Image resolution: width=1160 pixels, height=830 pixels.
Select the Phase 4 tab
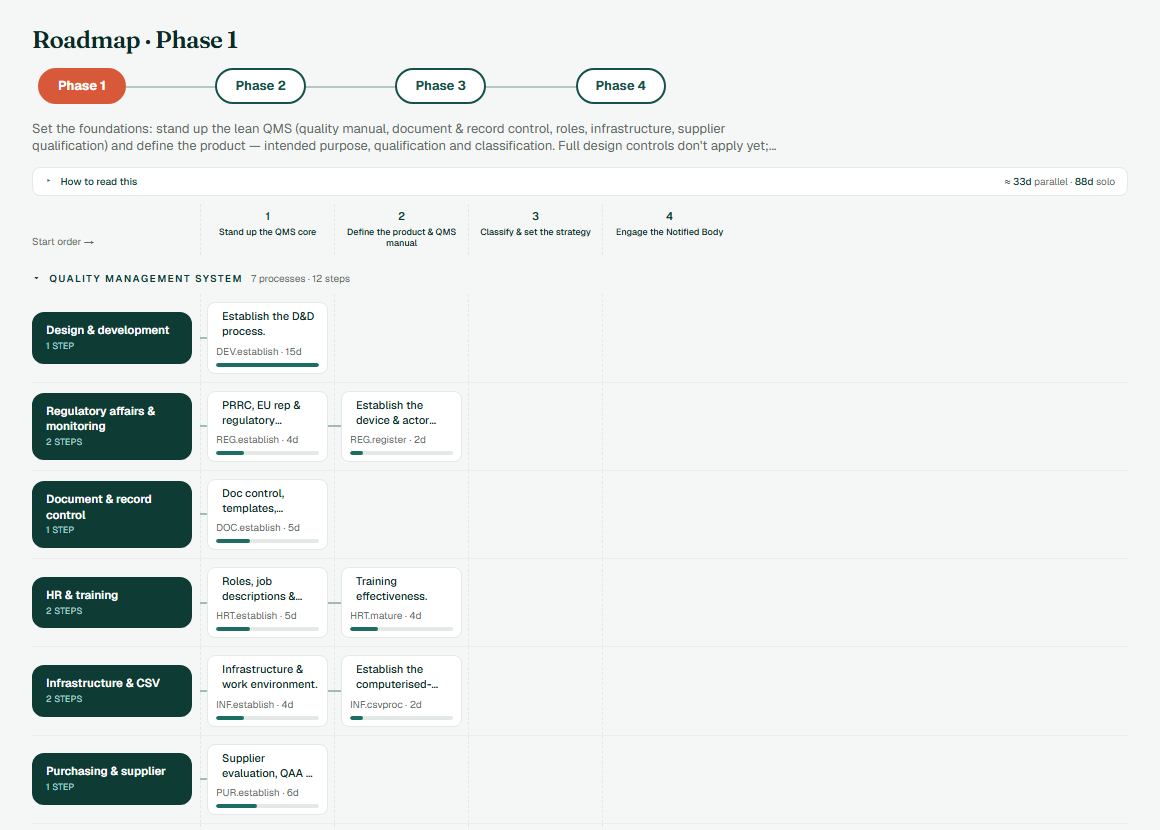(620, 86)
